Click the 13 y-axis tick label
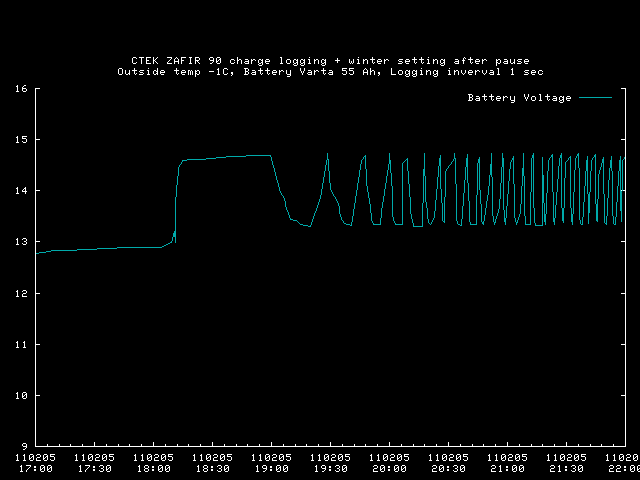 pos(21,242)
